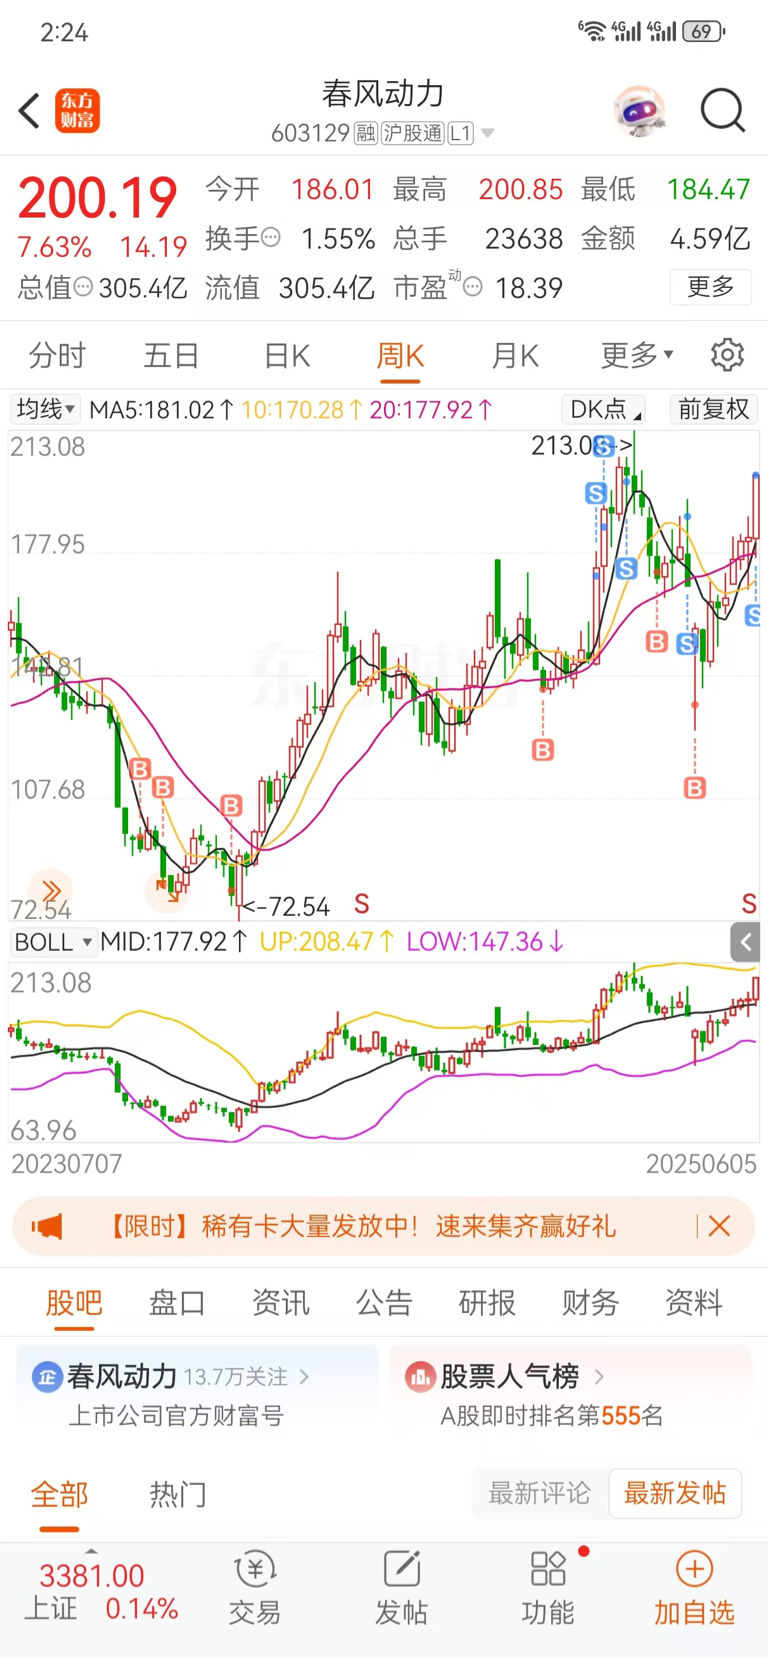Screen dimensions: 768x1658
Task: Tap the orange double-chevron expand icon
Action: 51,889
